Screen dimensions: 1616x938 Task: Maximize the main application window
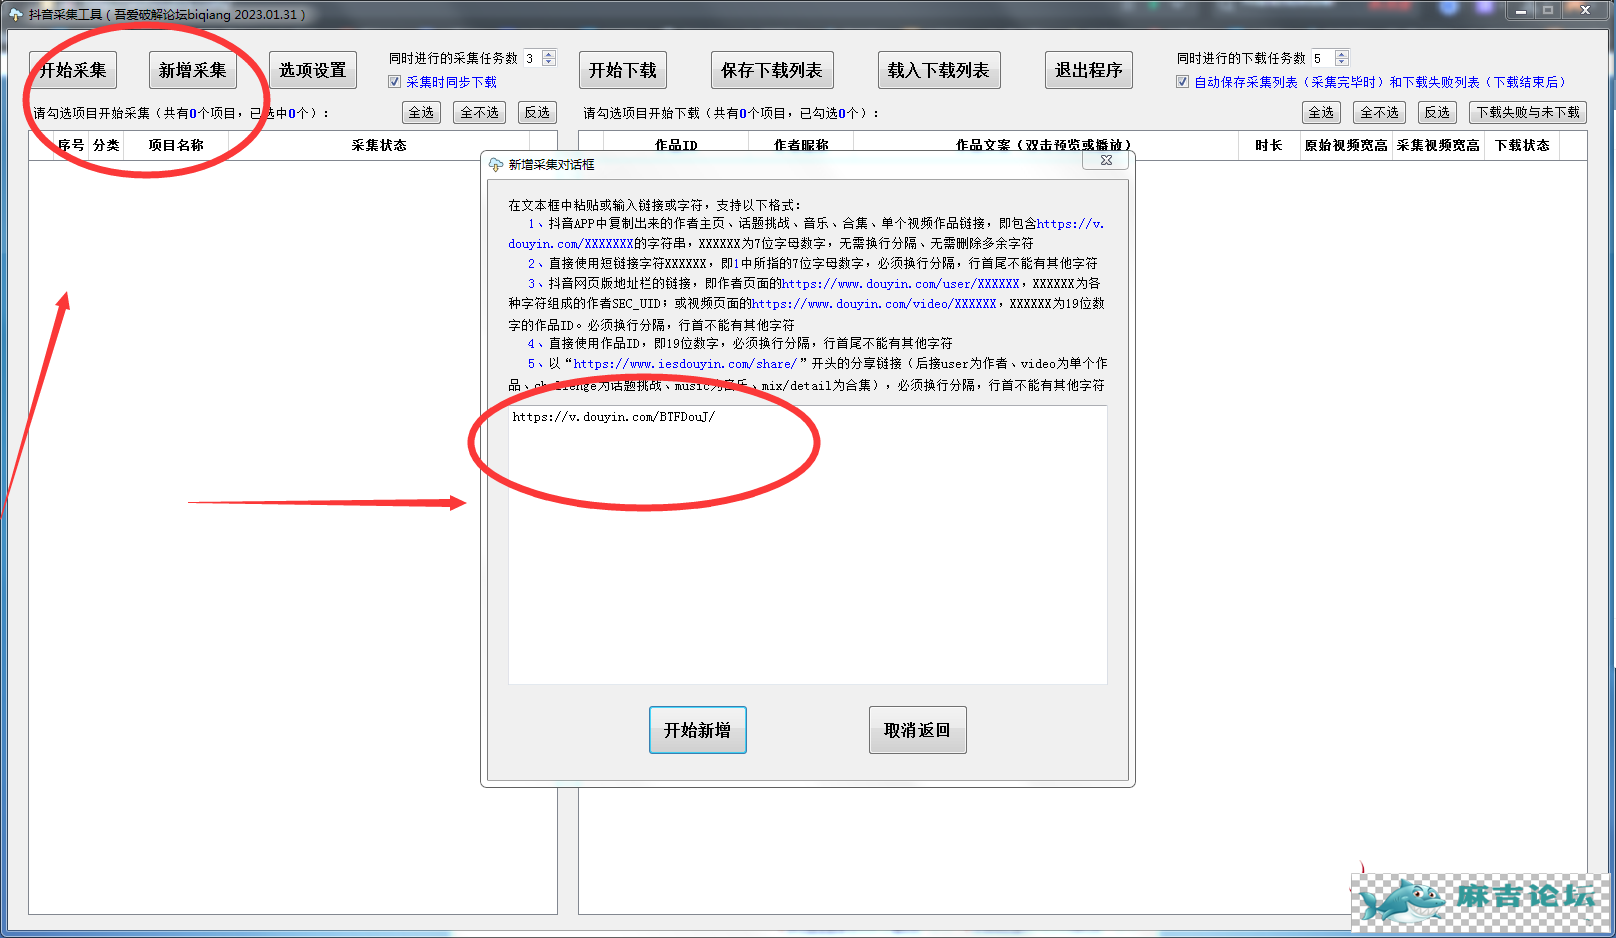[x=1548, y=10]
